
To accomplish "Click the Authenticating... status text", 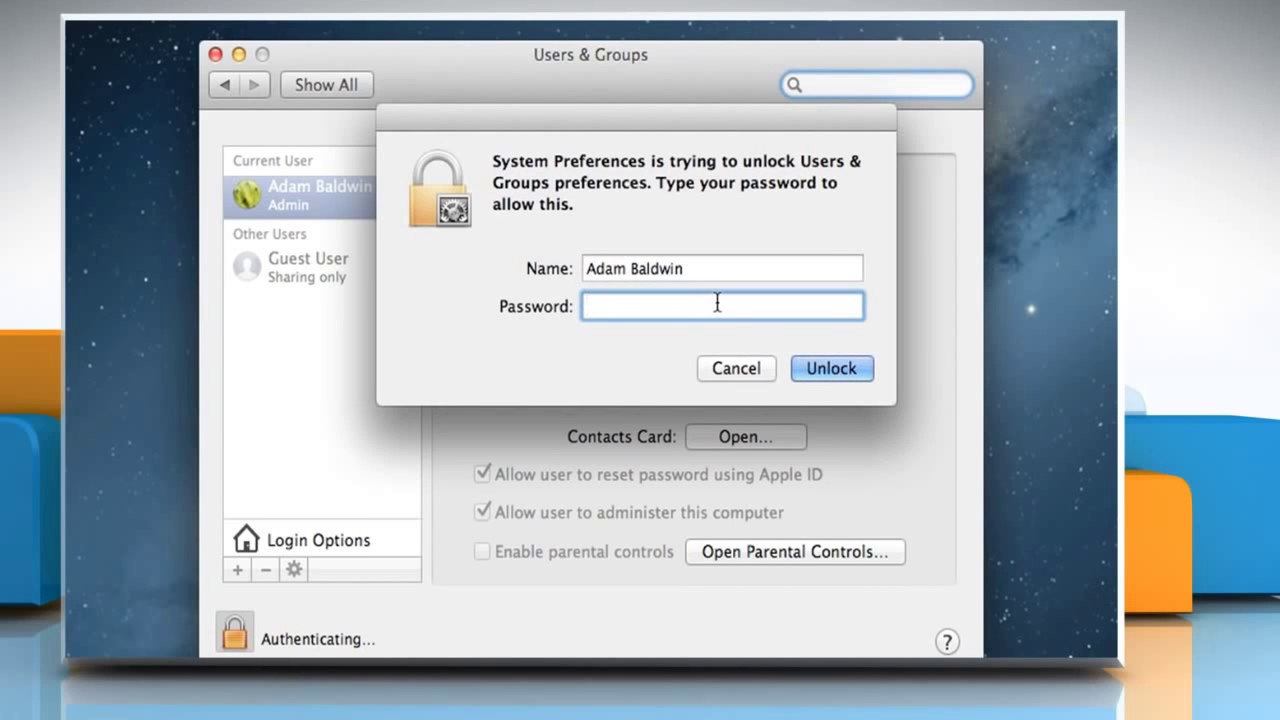I will (x=318, y=639).
